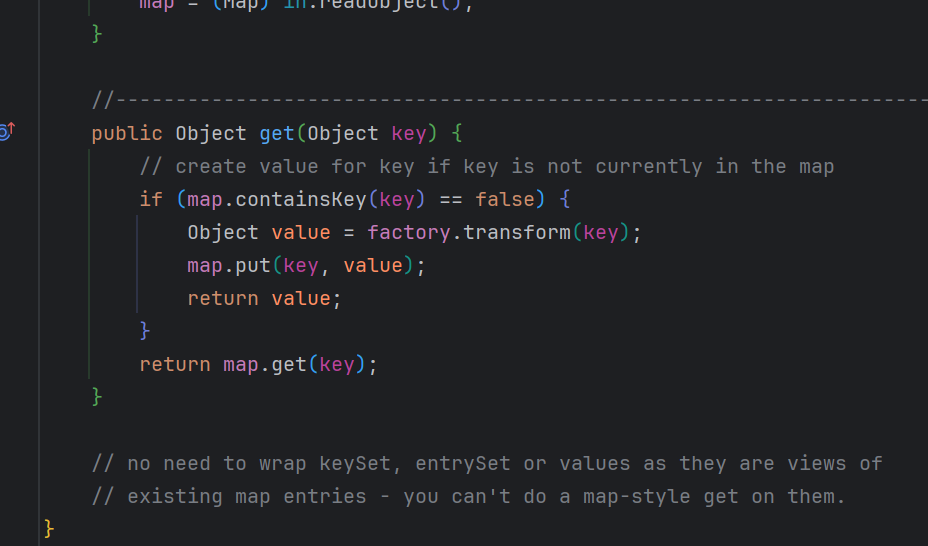Click the overridden method gutter icon

(x=6, y=132)
